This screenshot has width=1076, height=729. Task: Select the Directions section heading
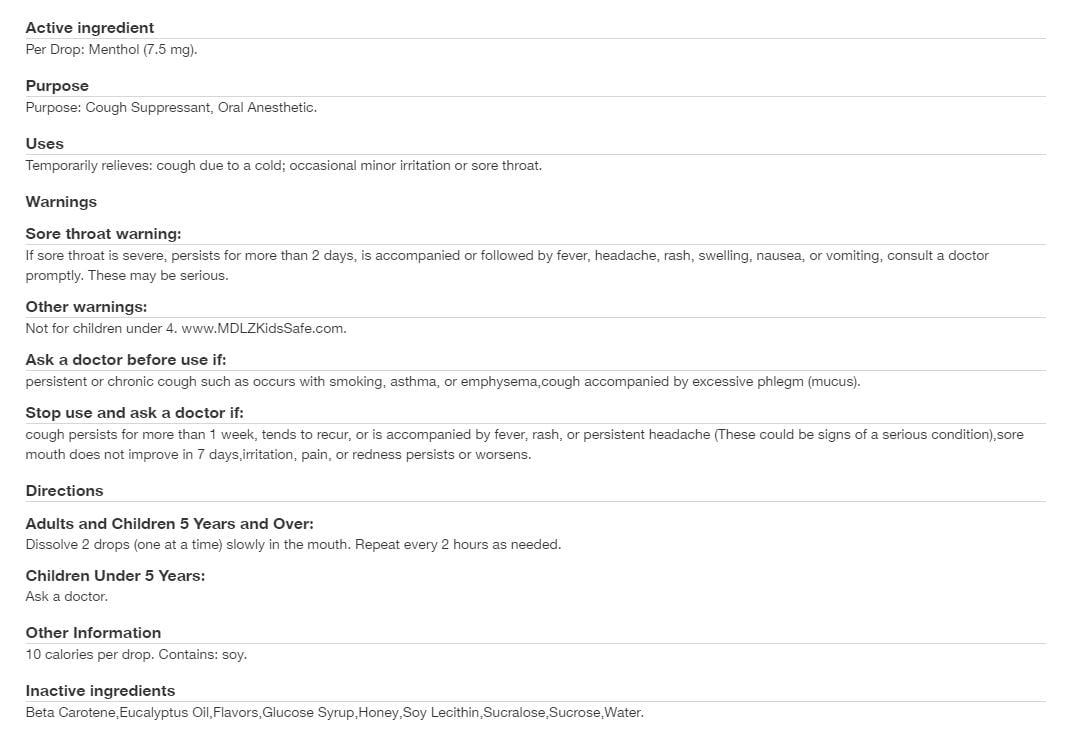tap(64, 491)
